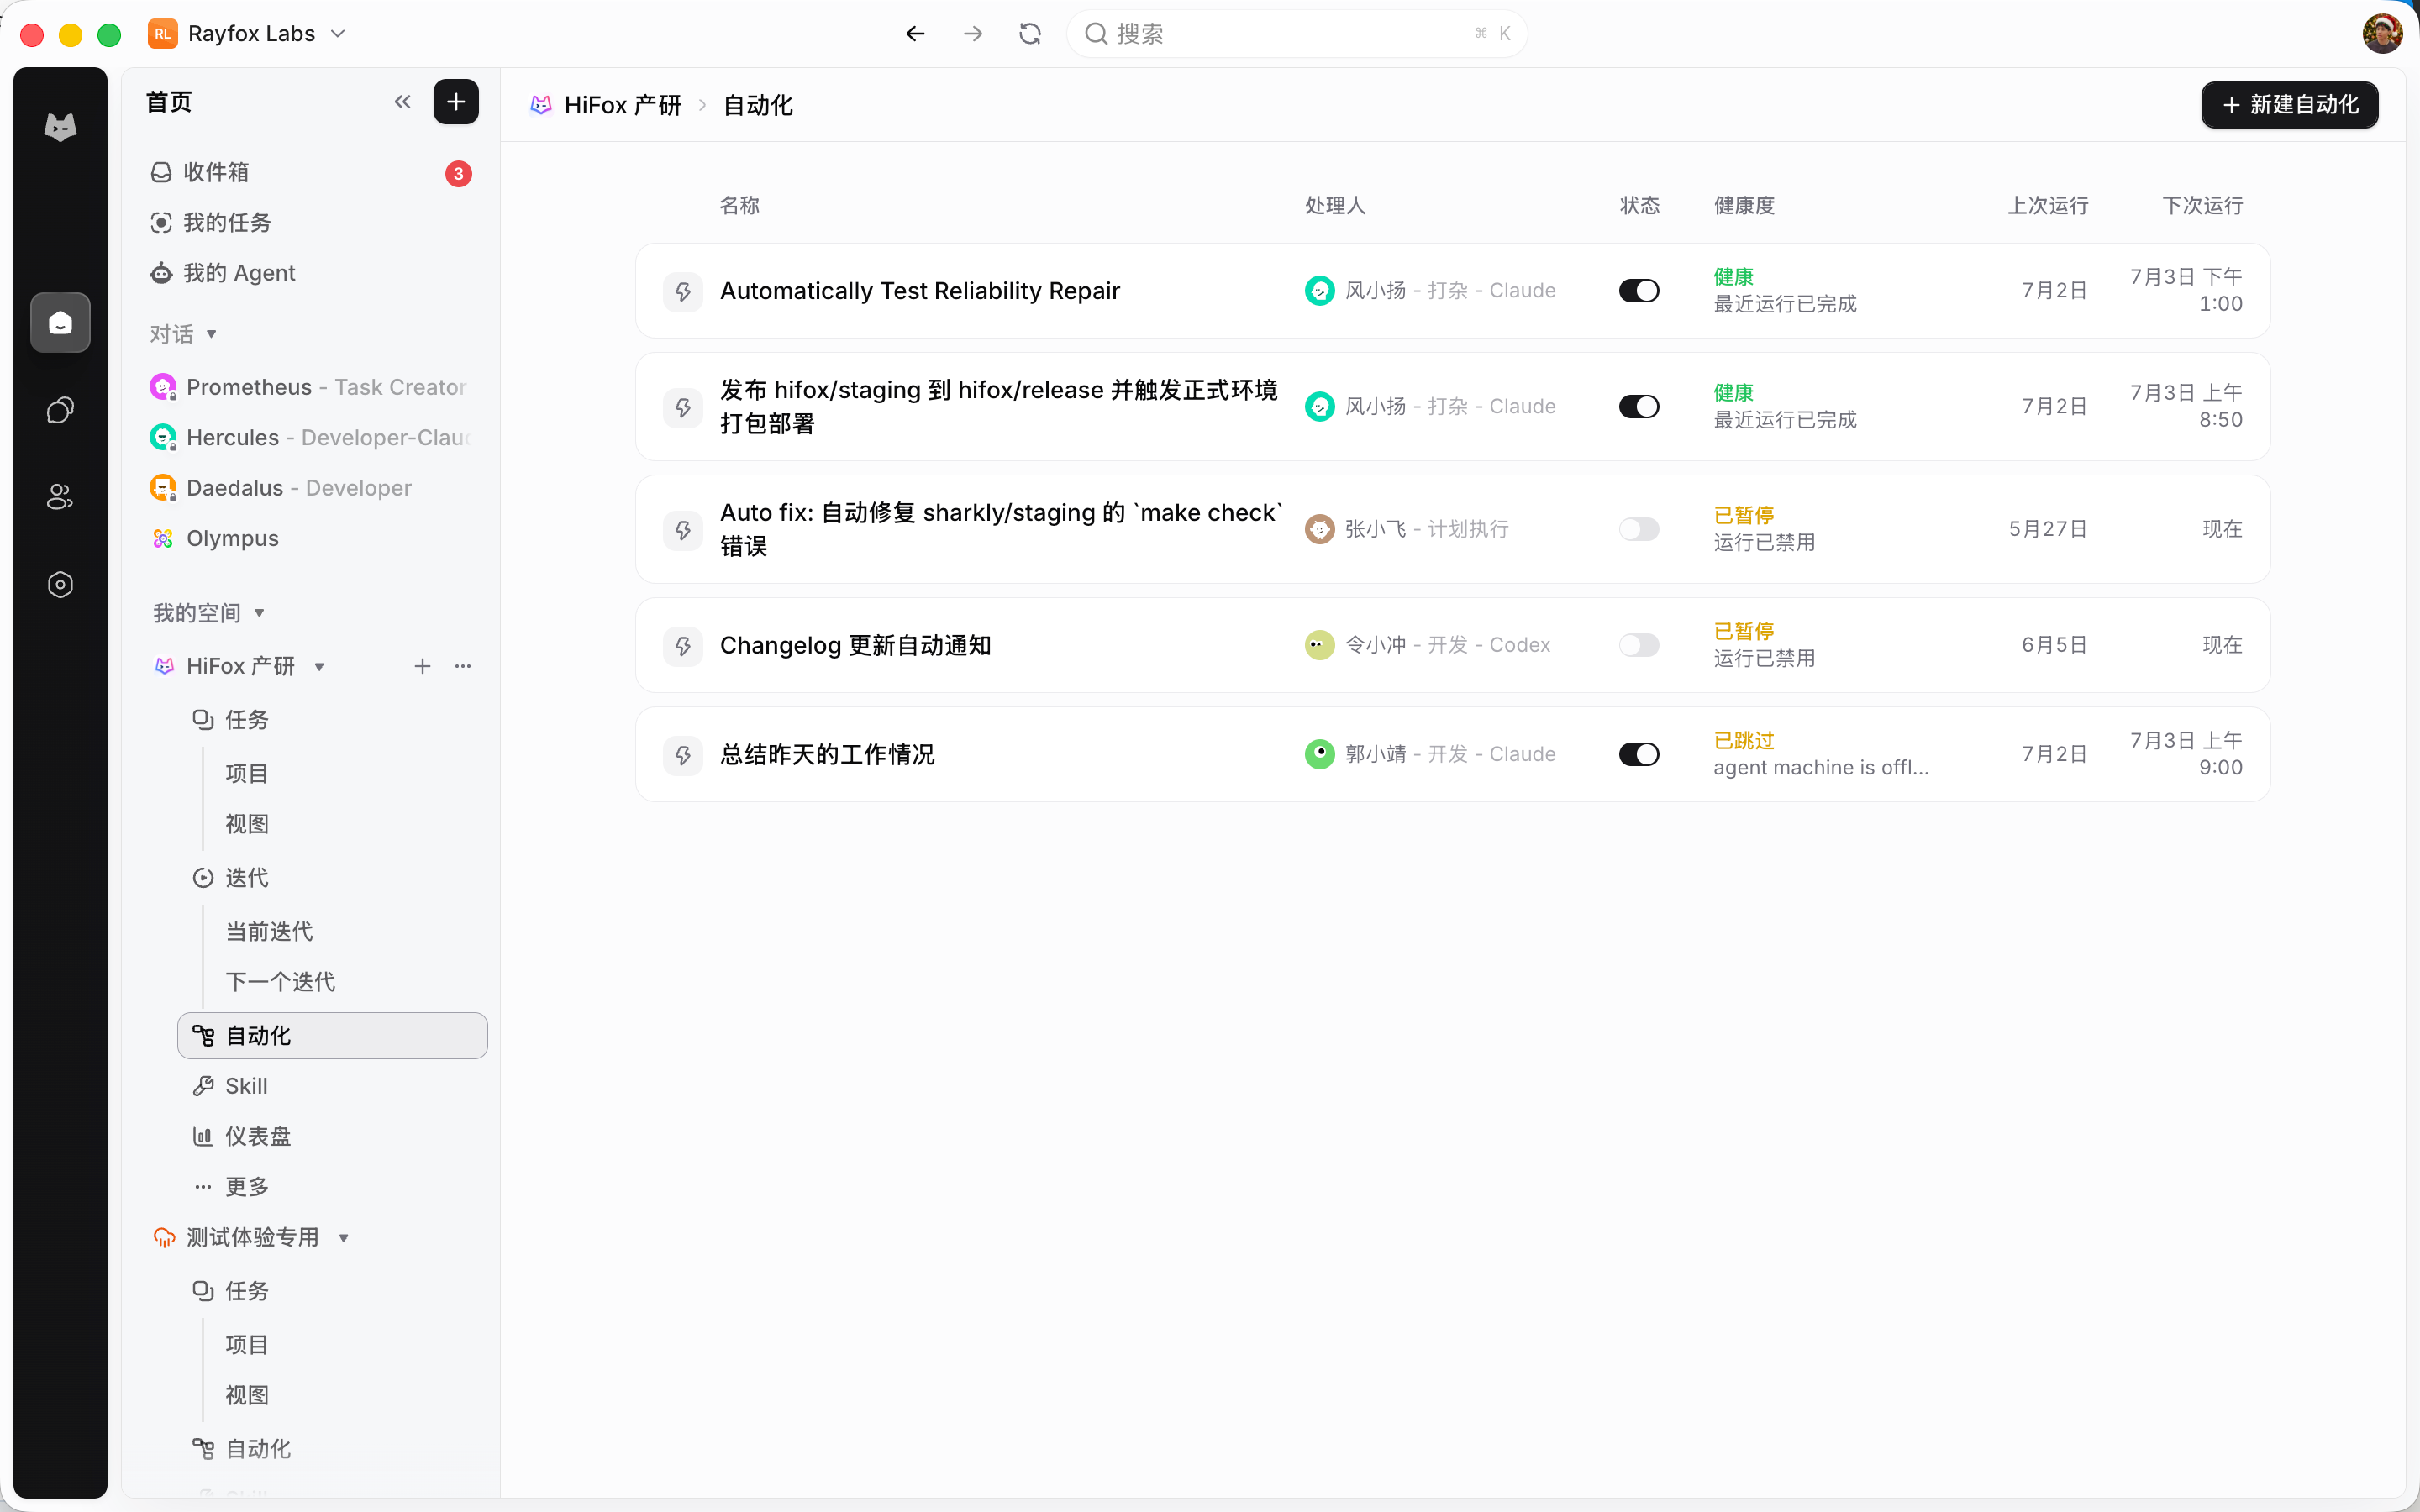
Task: Open the more options dots next to HiFox 产研
Action: (463, 666)
